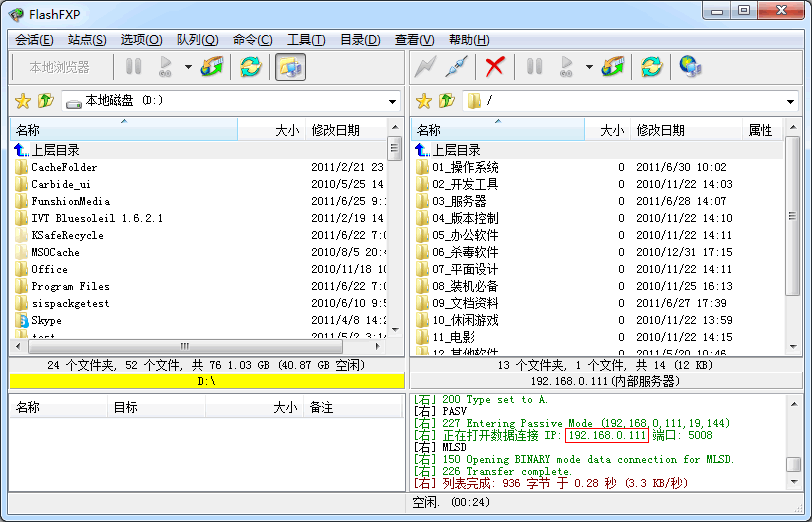Refresh the local file list
The height and width of the screenshot is (522, 812).
[251, 67]
